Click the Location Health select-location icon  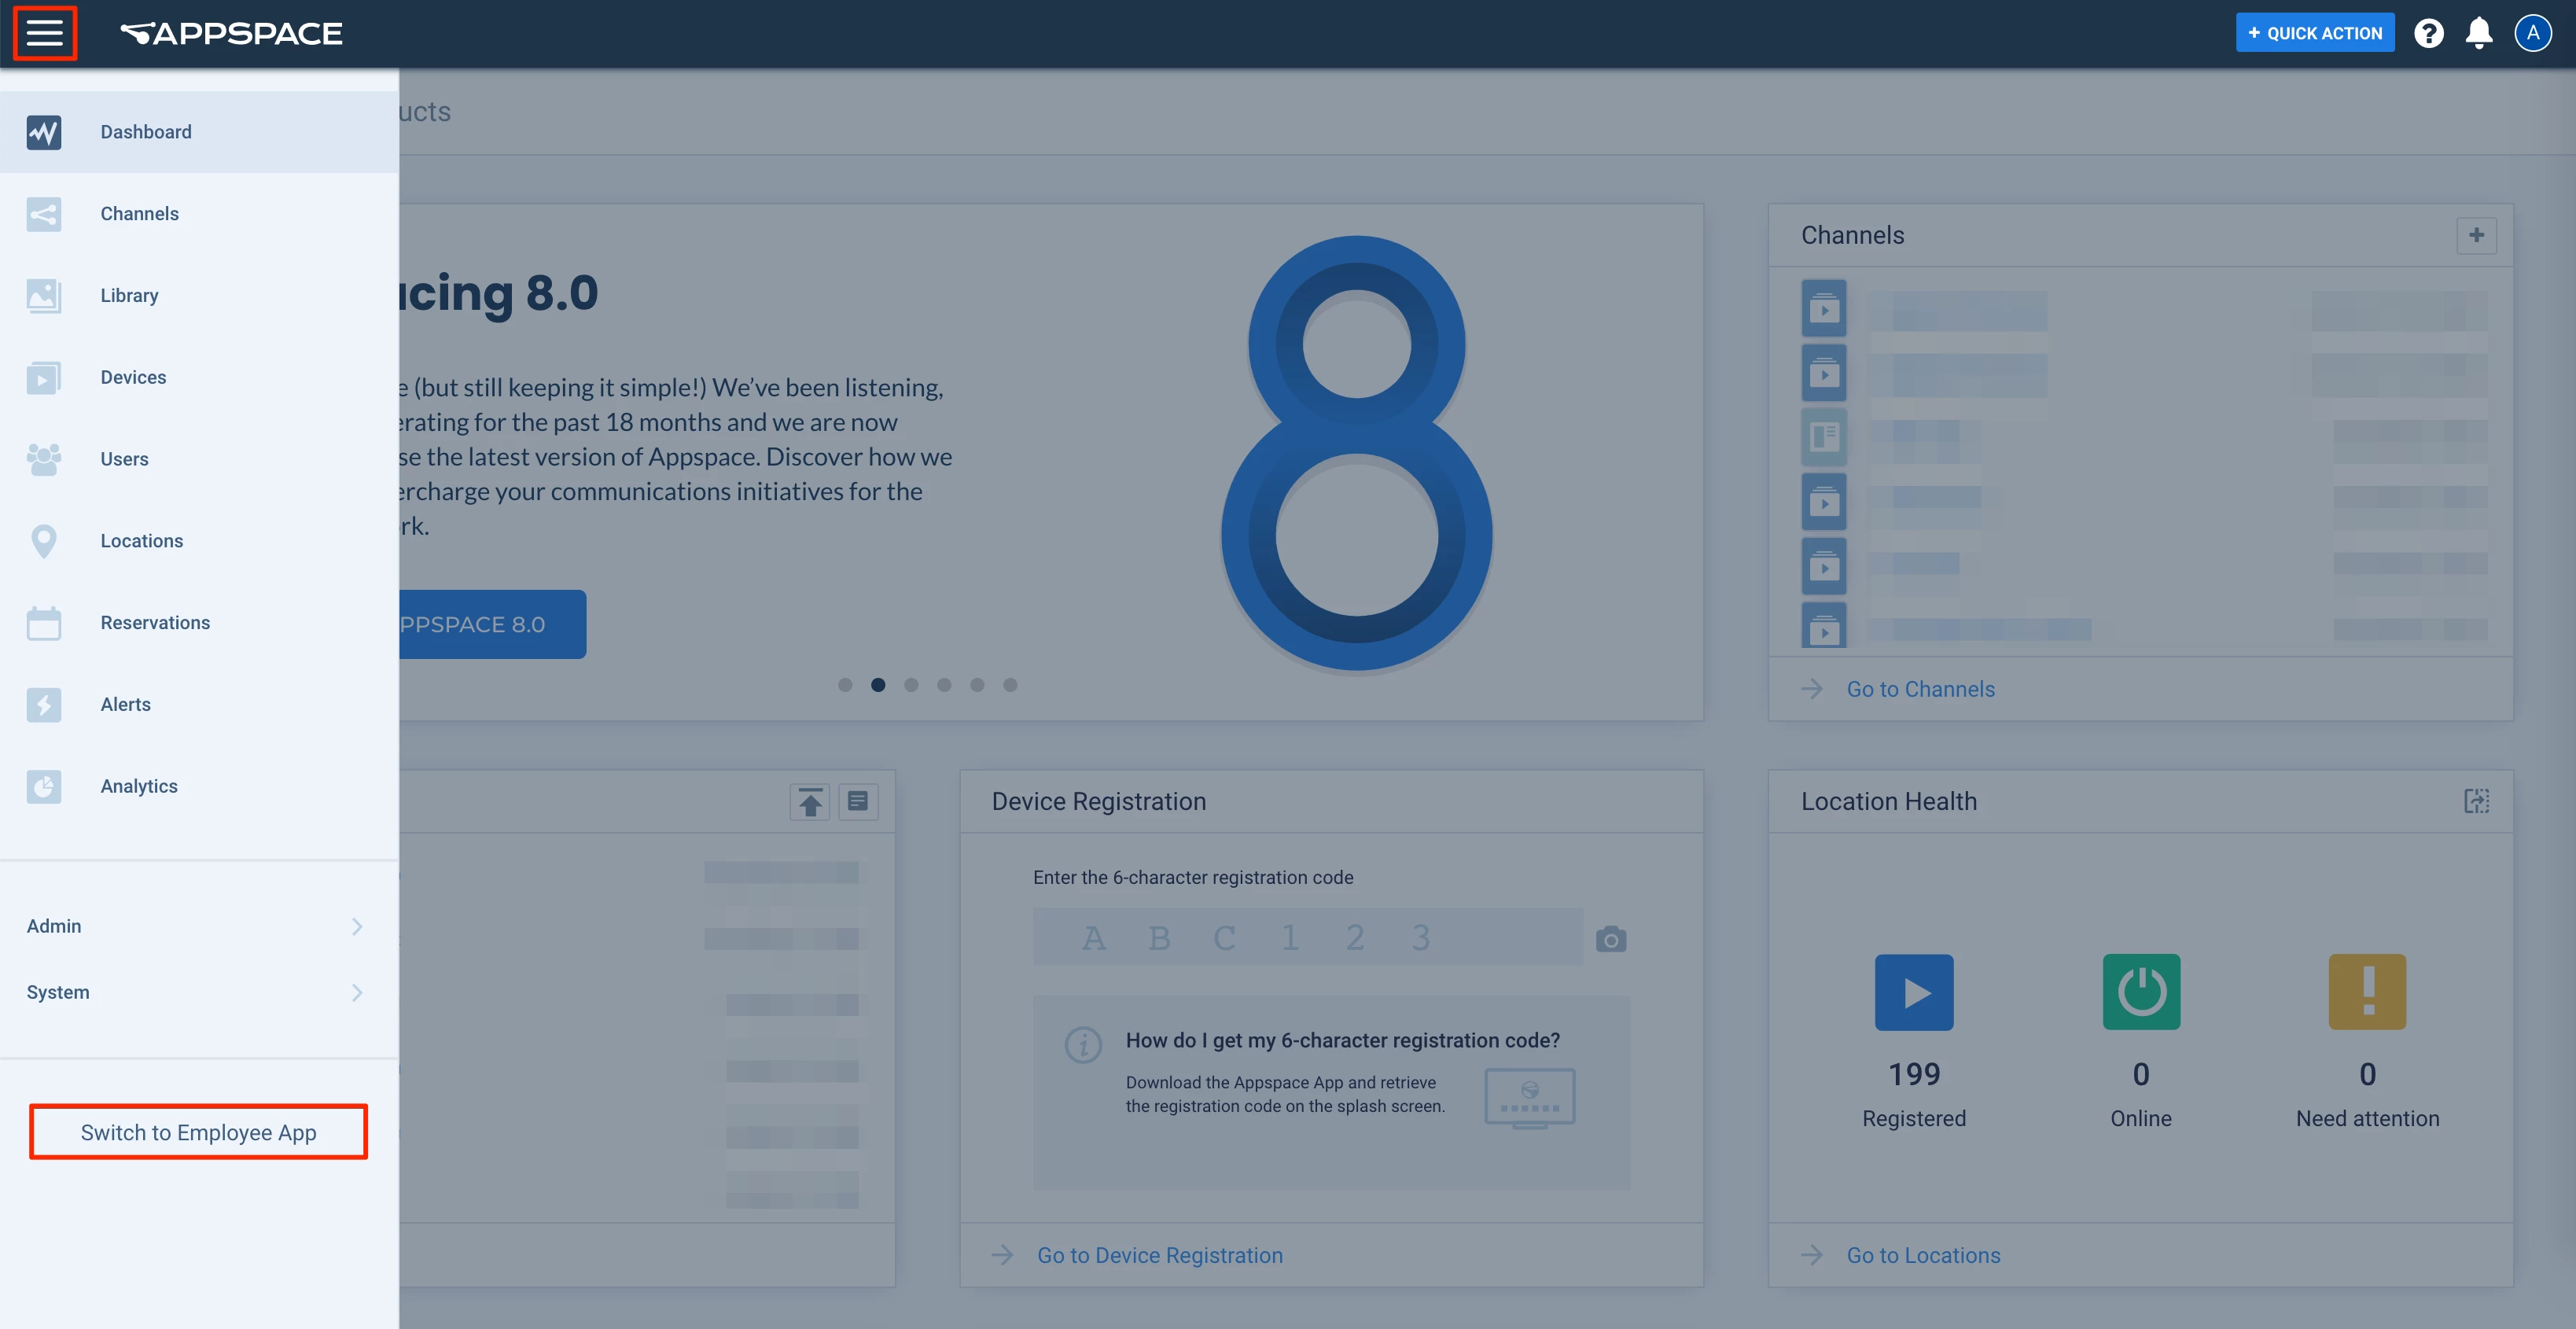tap(2476, 801)
